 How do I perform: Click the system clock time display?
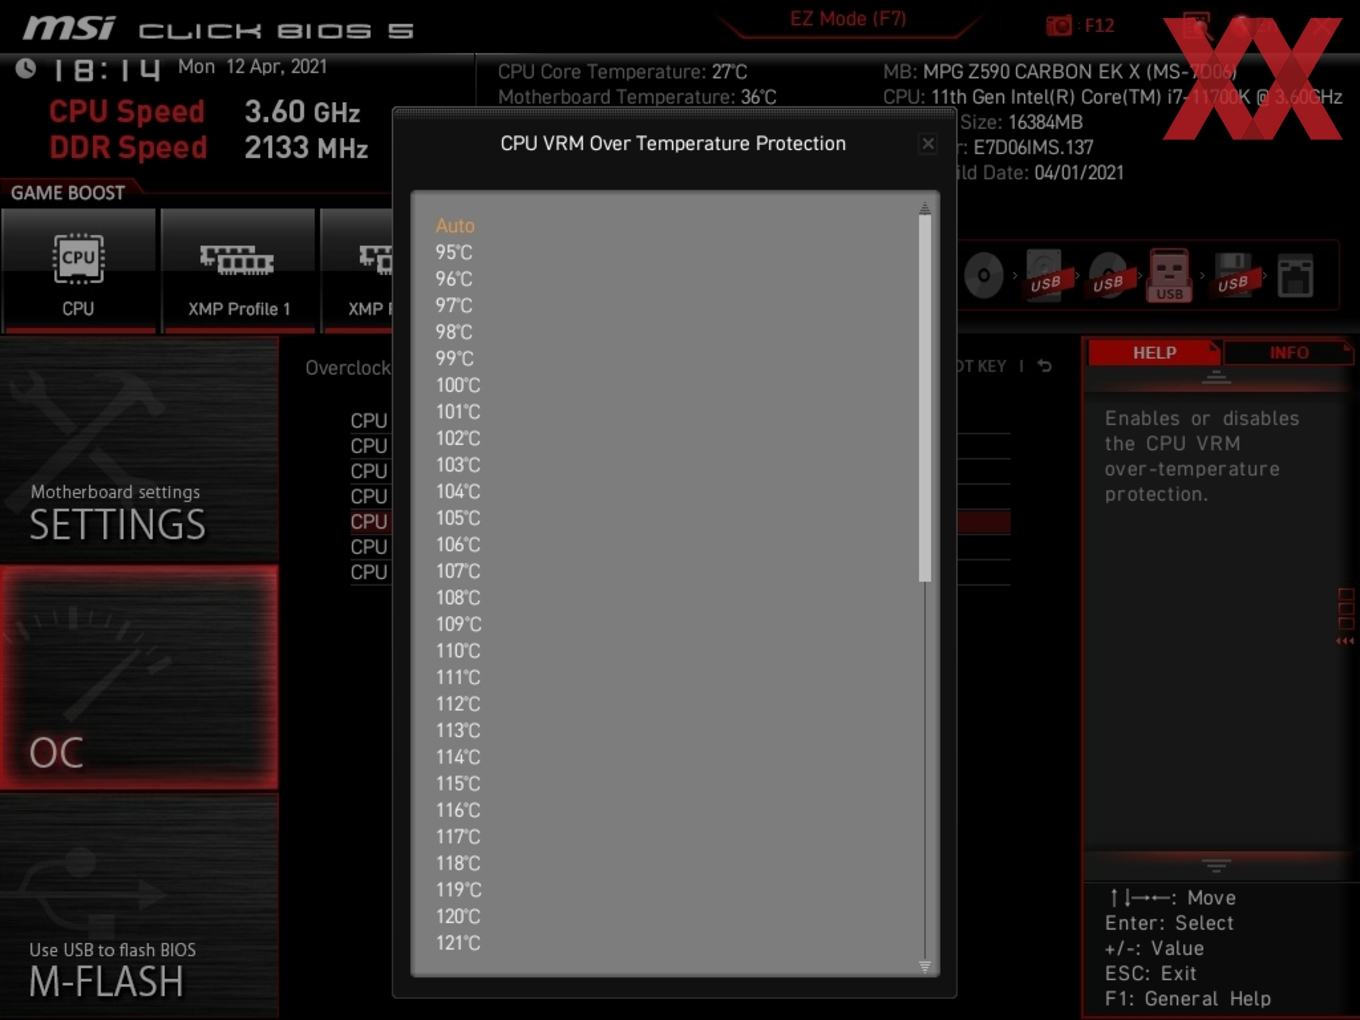tap(105, 70)
